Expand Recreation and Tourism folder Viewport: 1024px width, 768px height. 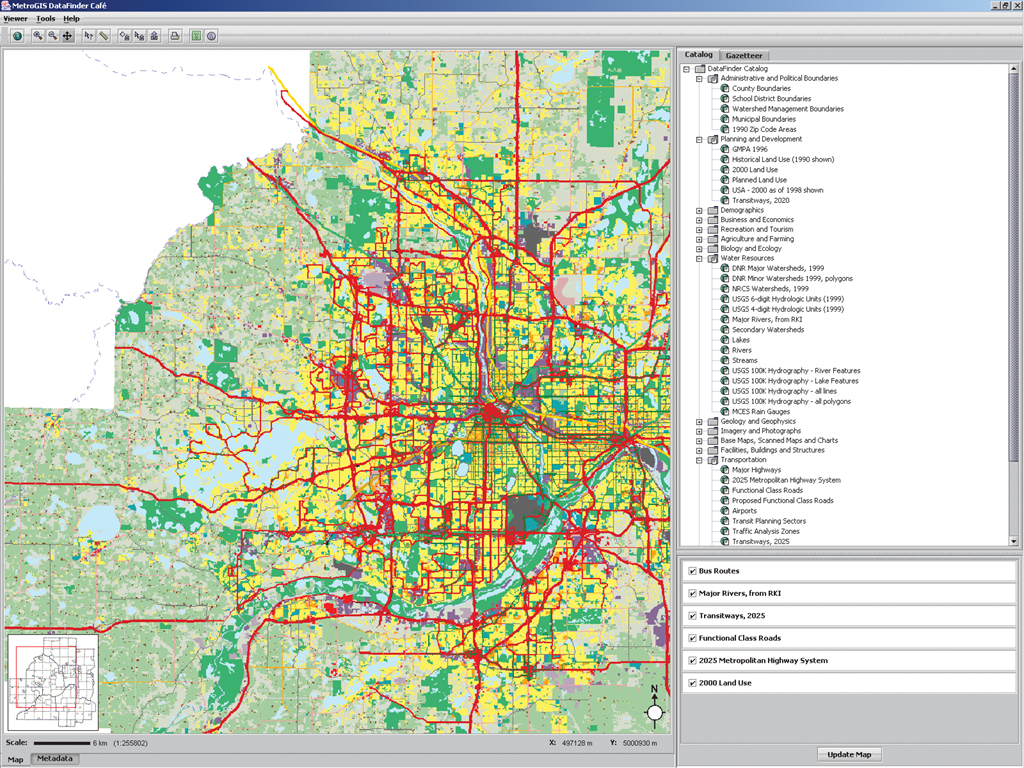pos(699,229)
